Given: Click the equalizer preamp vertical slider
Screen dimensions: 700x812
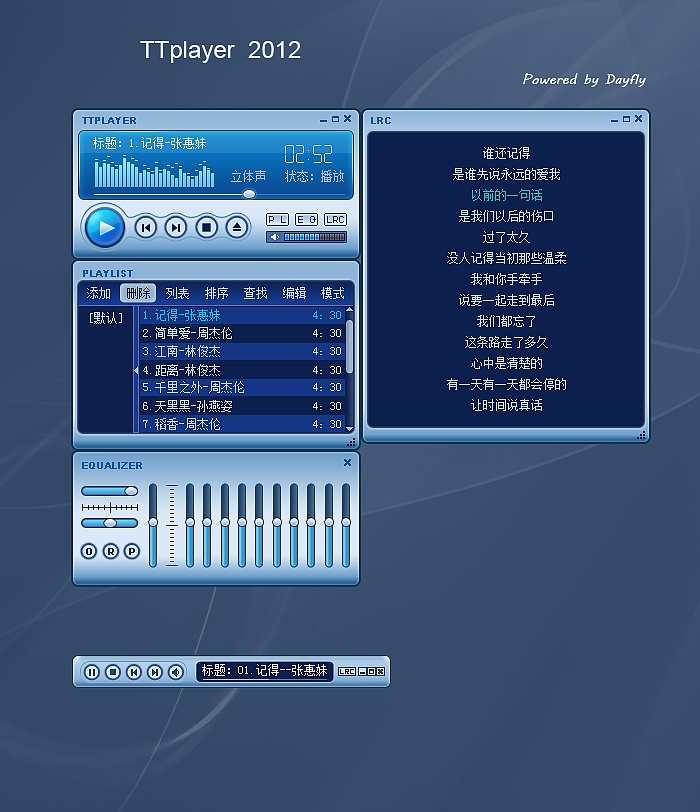Looking at the screenshot, I should pos(153,525).
